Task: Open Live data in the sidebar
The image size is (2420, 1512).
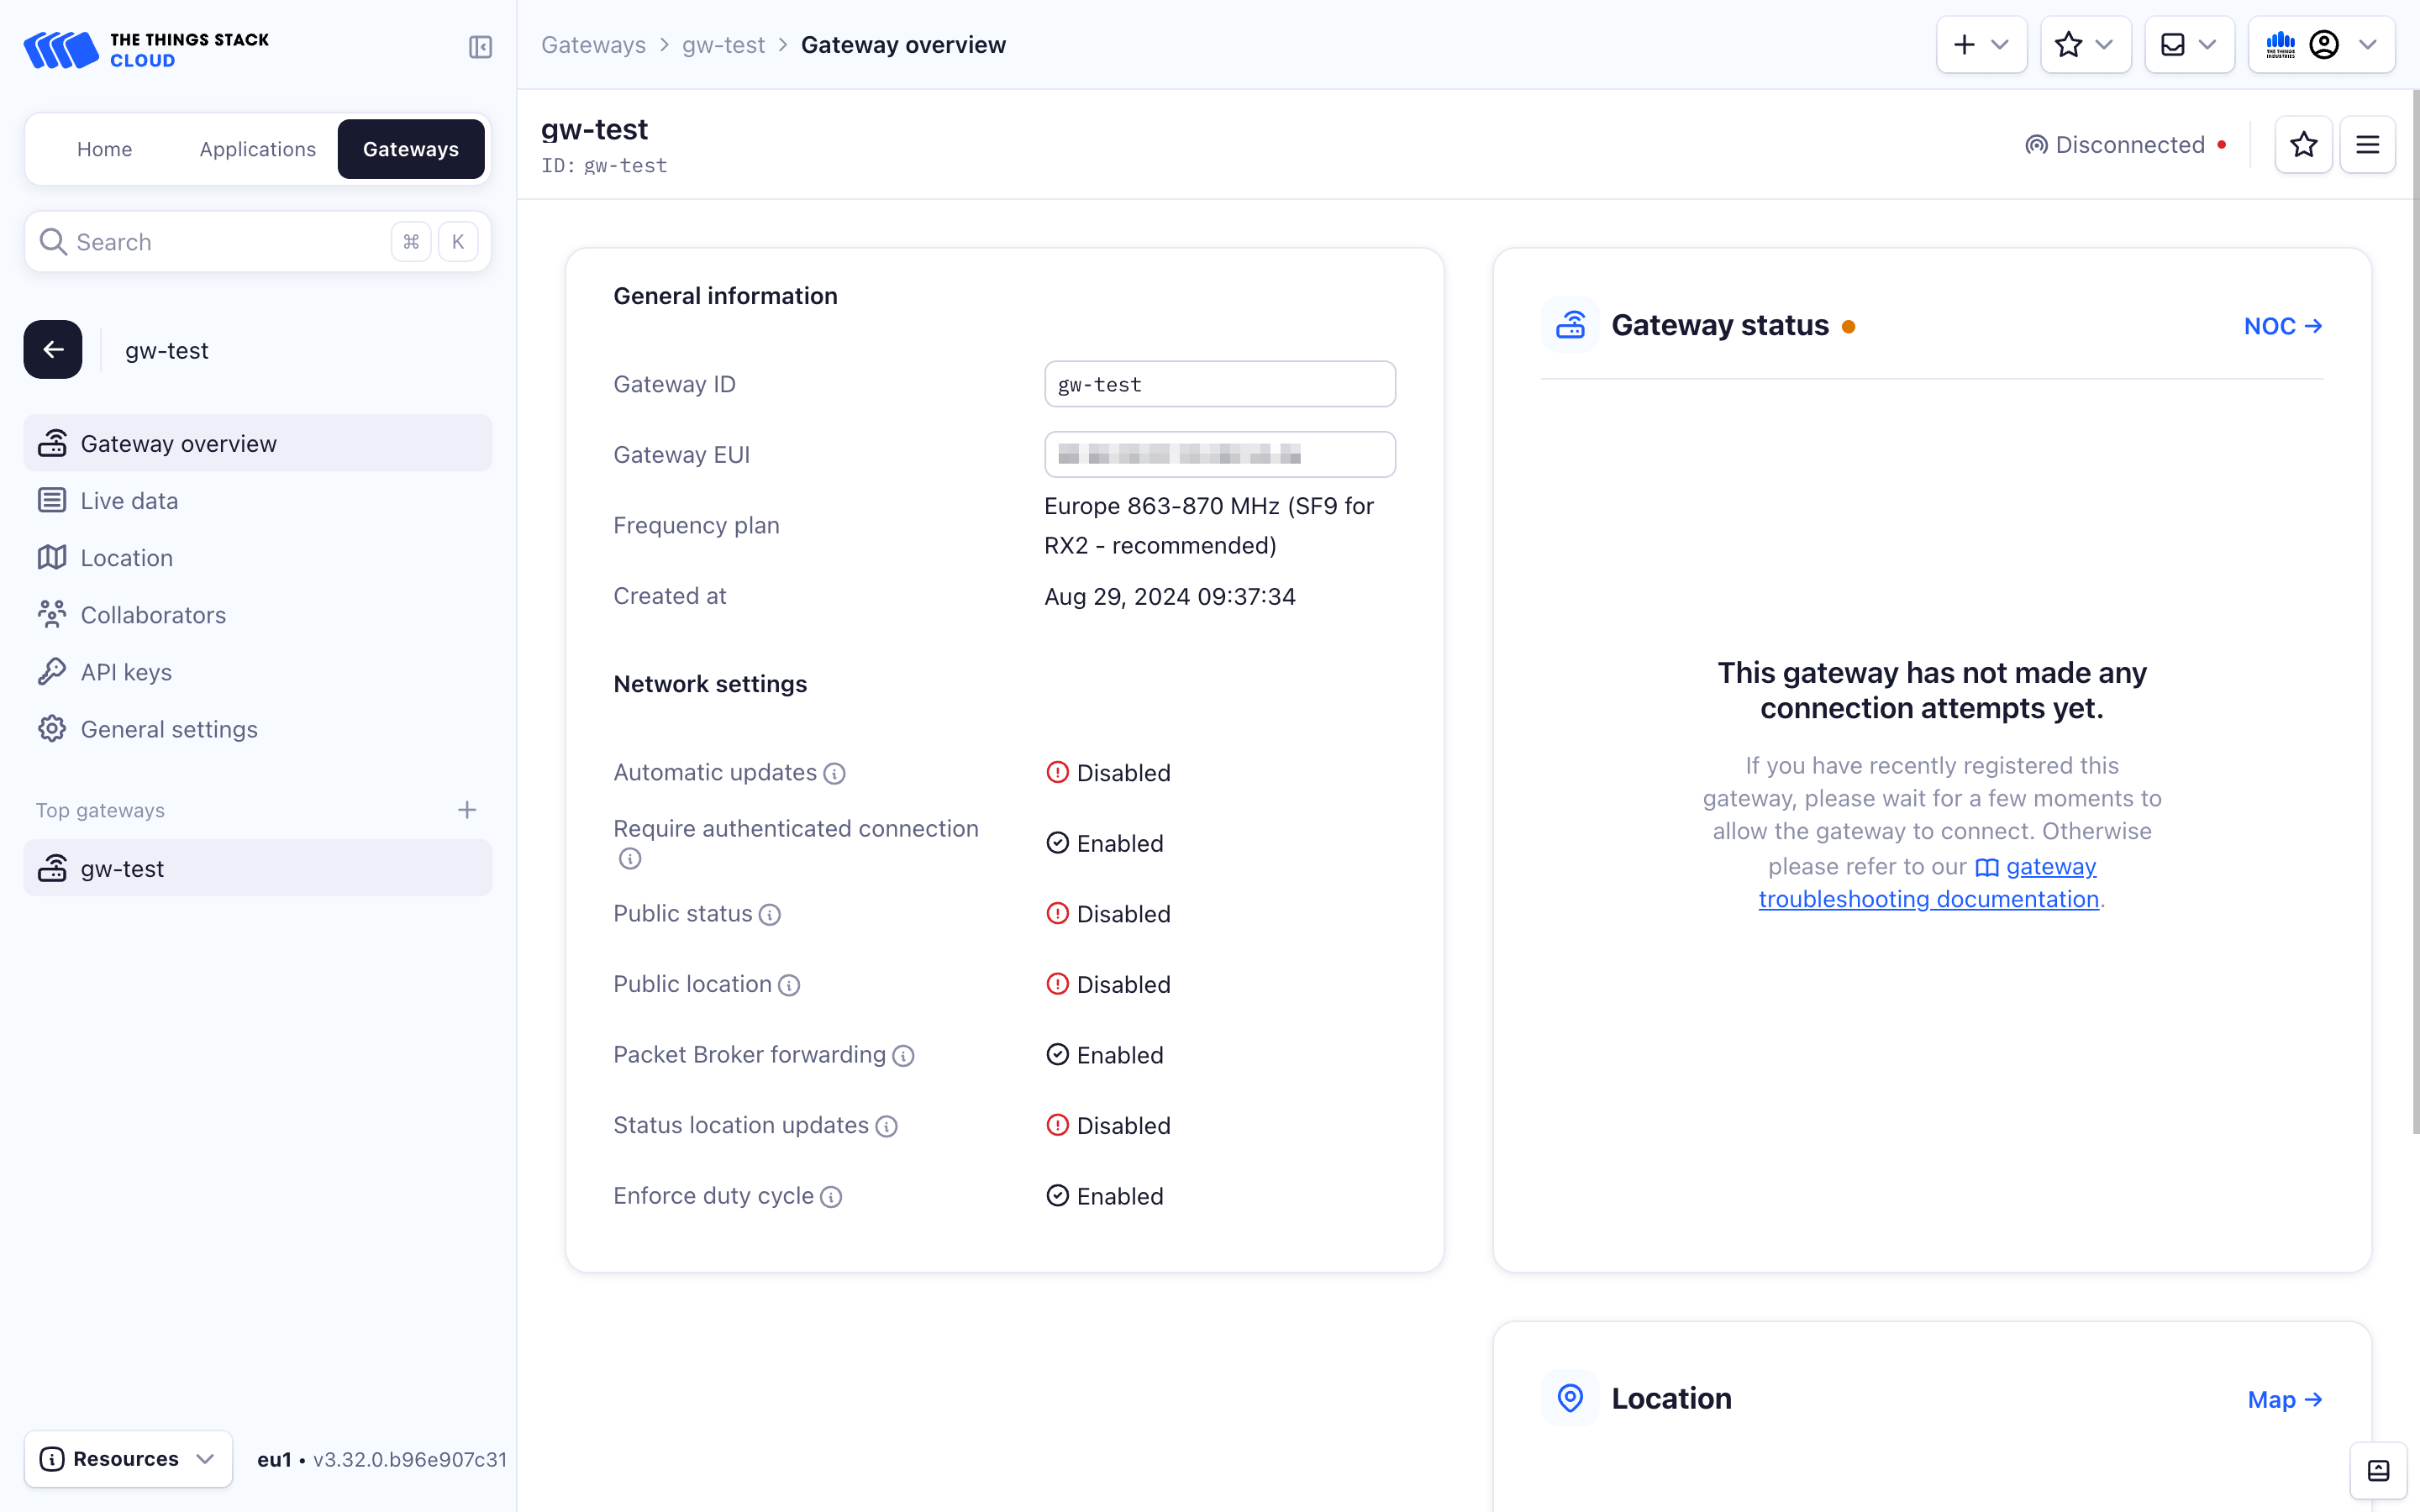Action: (x=129, y=501)
